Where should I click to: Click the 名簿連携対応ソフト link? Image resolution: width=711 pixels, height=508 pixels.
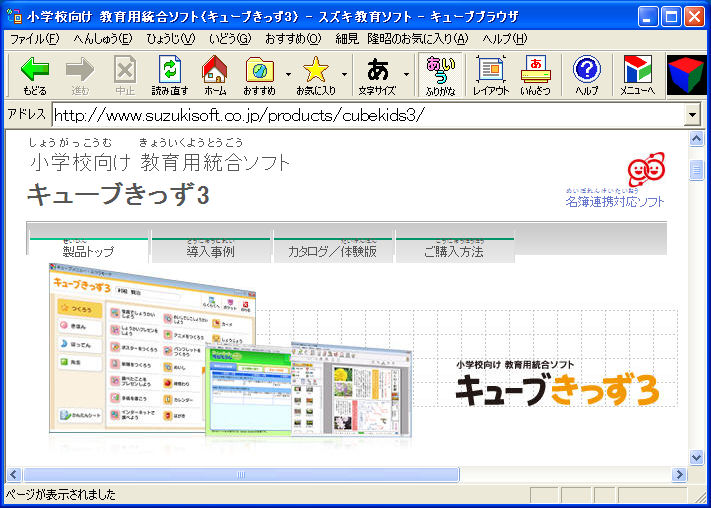tap(614, 202)
